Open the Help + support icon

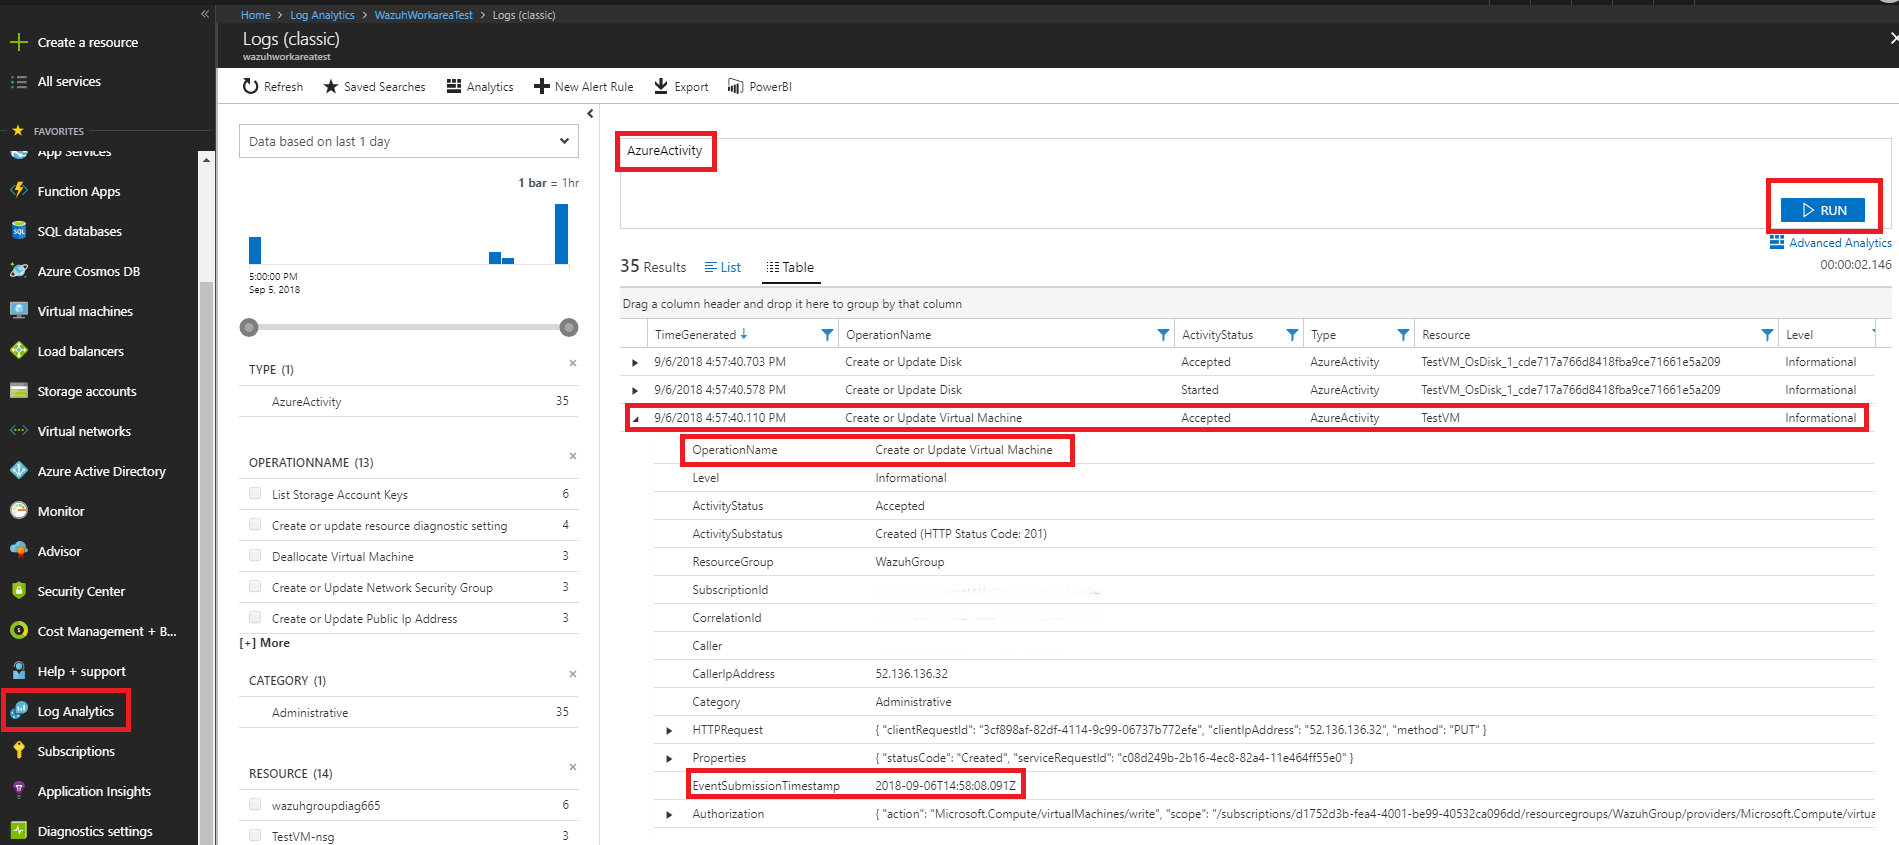click(x=18, y=671)
